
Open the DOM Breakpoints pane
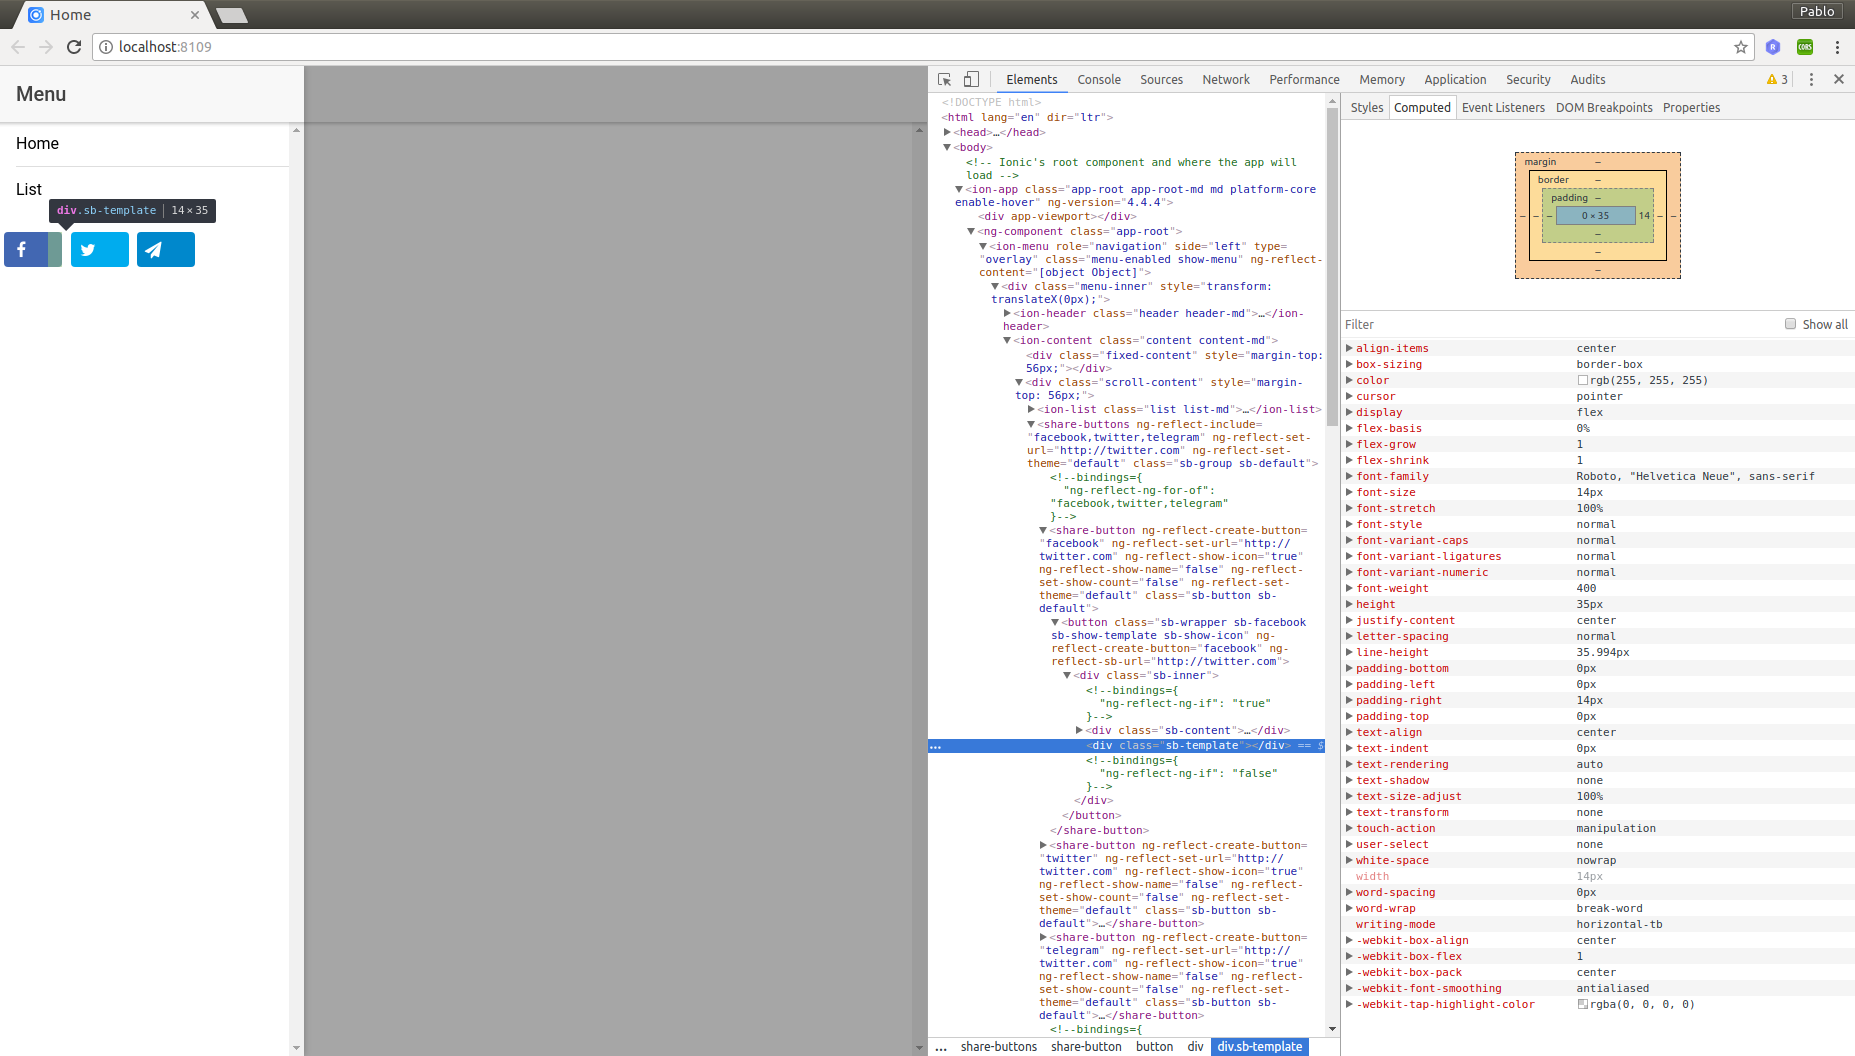point(1604,108)
